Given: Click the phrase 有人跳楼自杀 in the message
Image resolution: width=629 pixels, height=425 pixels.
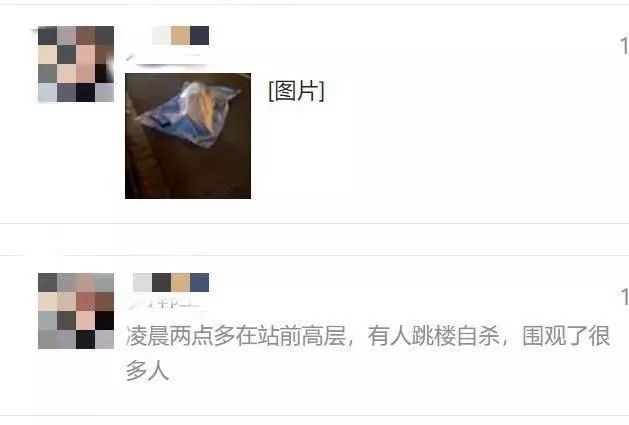Looking at the screenshot, I should [434, 336].
